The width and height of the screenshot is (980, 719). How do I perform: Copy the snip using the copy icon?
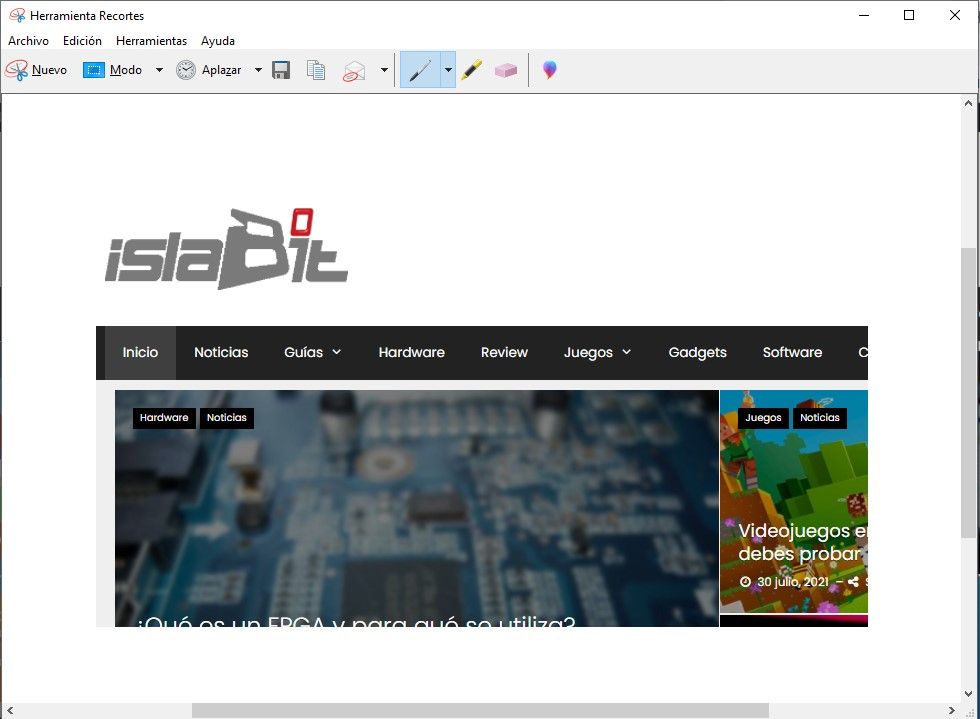(x=316, y=70)
